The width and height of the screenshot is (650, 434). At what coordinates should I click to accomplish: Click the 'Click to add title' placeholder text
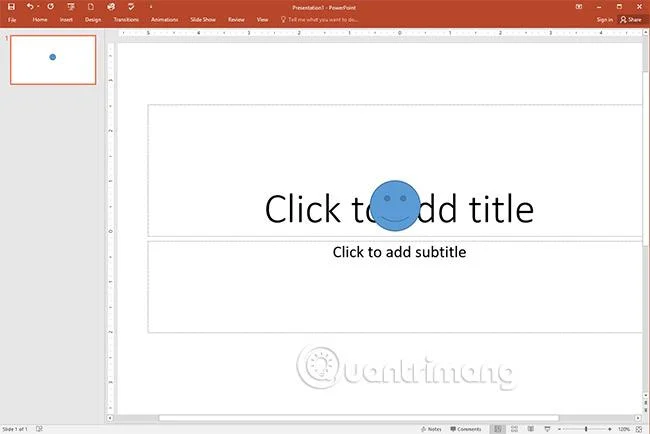point(399,209)
